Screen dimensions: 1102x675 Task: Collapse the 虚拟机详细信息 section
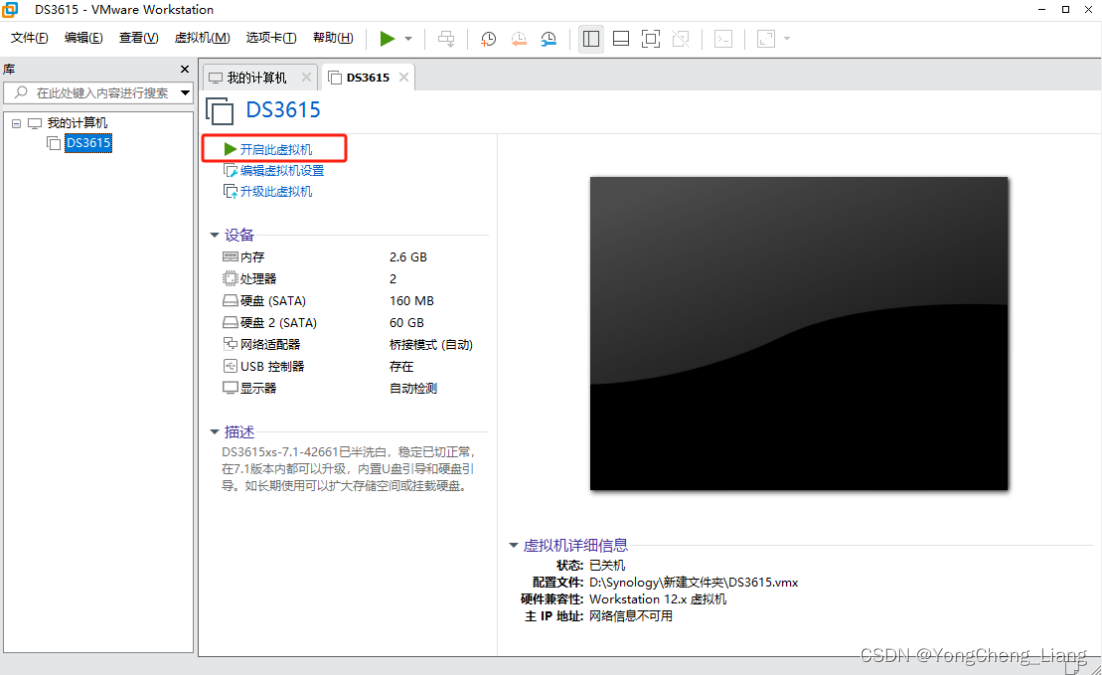coord(513,545)
